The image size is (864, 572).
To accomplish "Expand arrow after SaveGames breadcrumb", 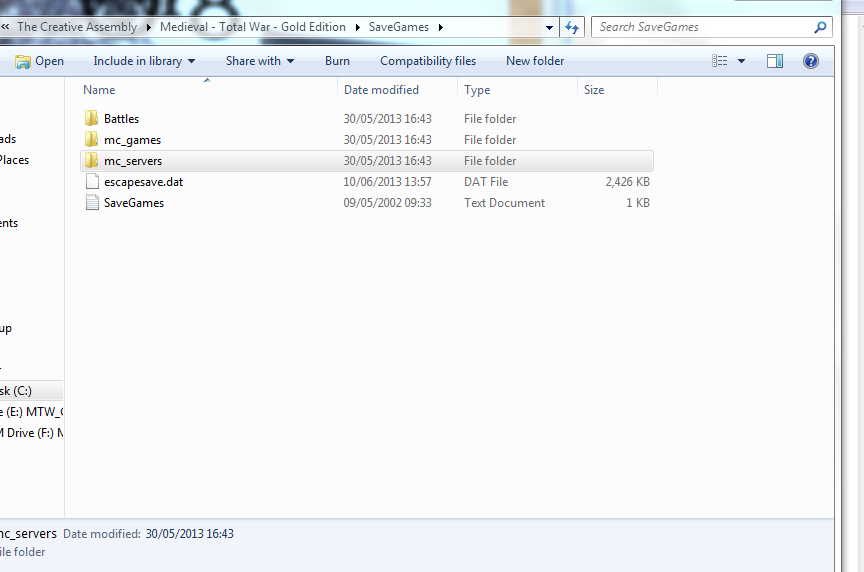I will coord(440,27).
